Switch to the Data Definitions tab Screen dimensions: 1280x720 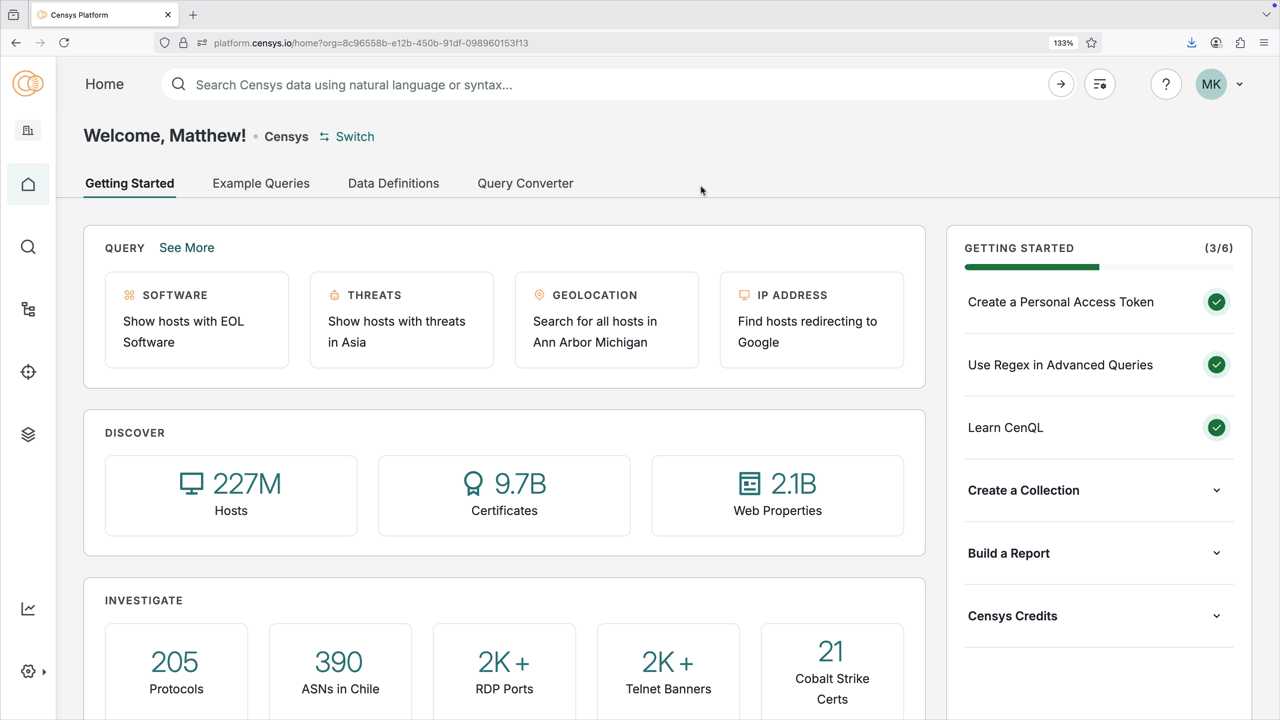[x=393, y=183]
